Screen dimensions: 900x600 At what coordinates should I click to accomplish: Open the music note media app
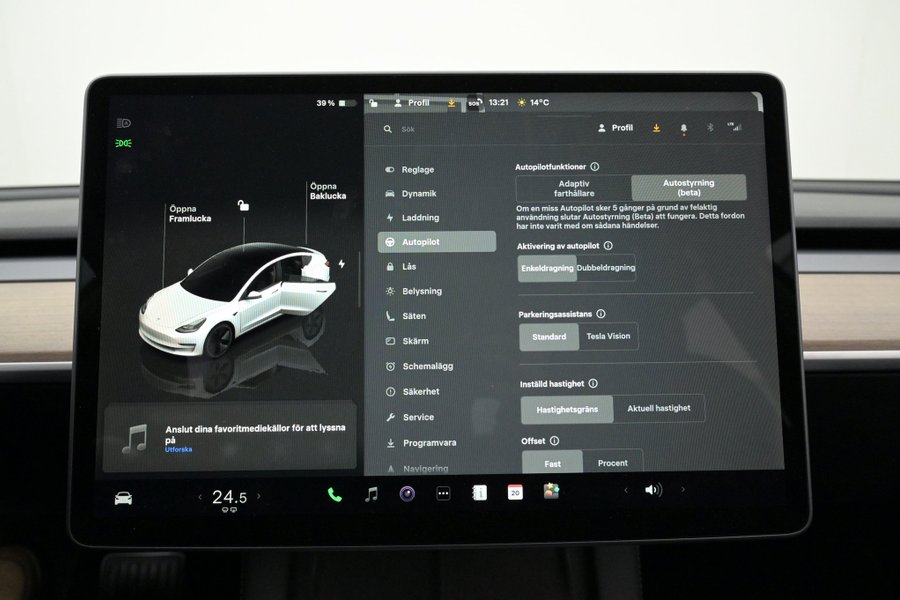coord(371,494)
